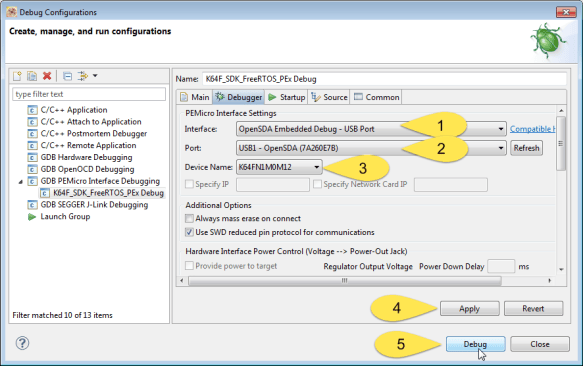Click the configuration Name field

[x=384, y=79]
